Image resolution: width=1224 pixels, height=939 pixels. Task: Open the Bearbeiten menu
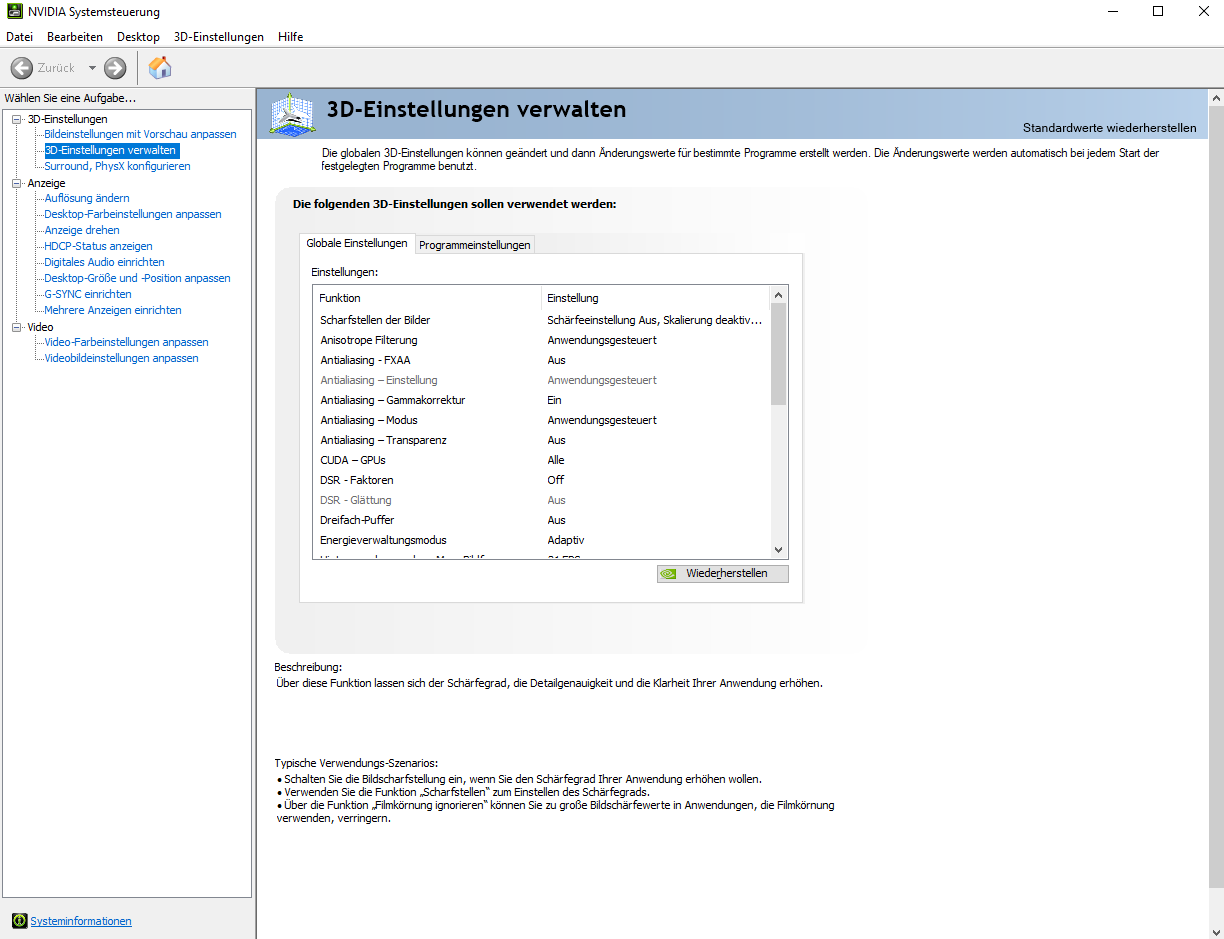click(x=75, y=37)
